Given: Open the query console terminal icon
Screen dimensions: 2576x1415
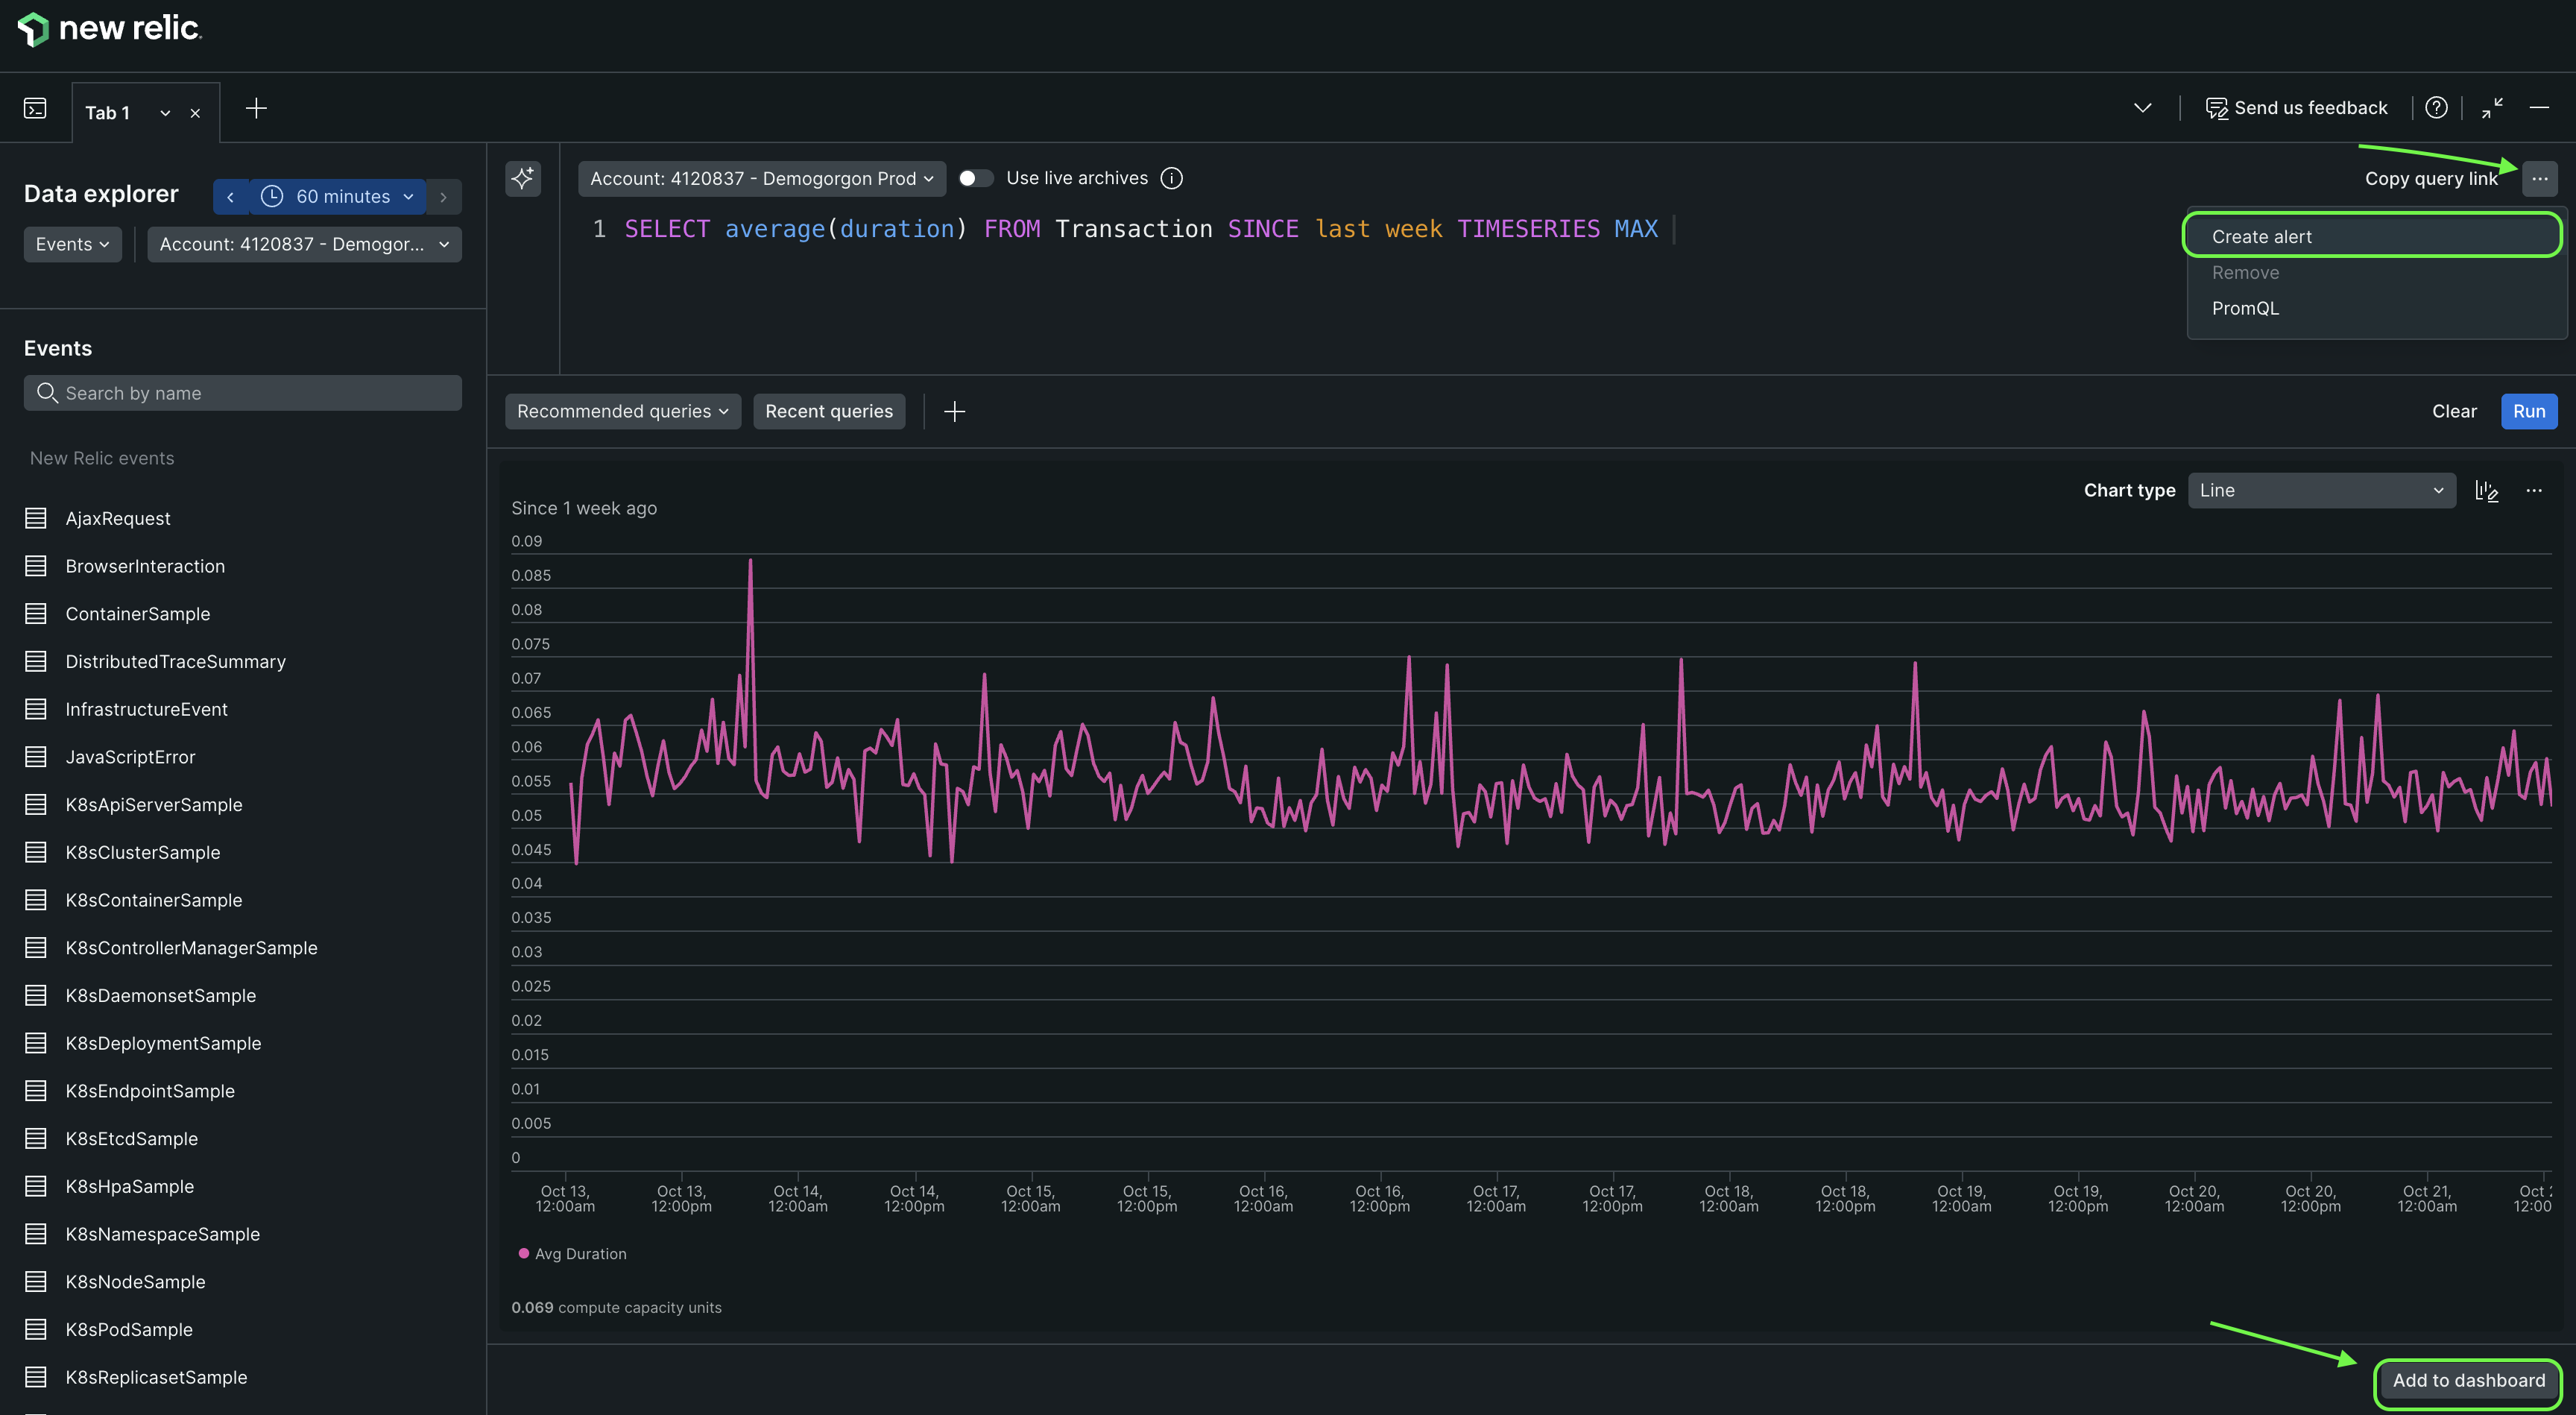Looking at the screenshot, I should 35,108.
